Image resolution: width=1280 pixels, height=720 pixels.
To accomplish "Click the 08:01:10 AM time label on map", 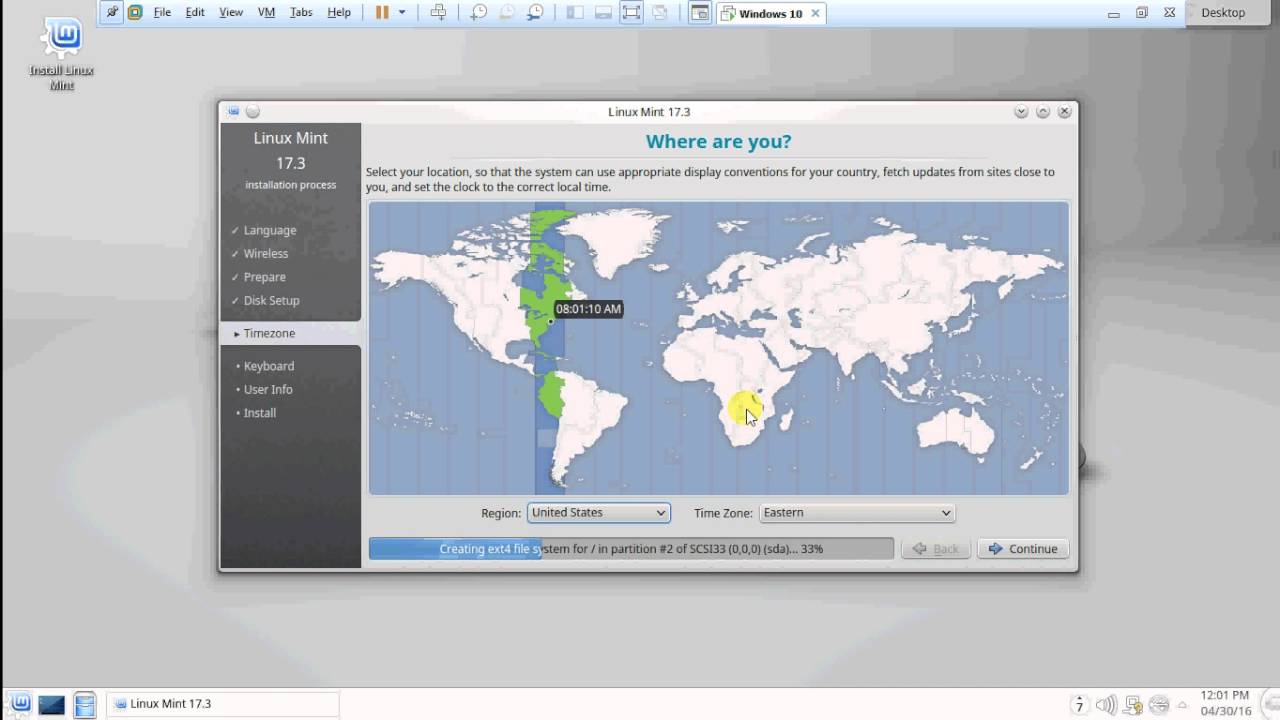I will pos(588,309).
